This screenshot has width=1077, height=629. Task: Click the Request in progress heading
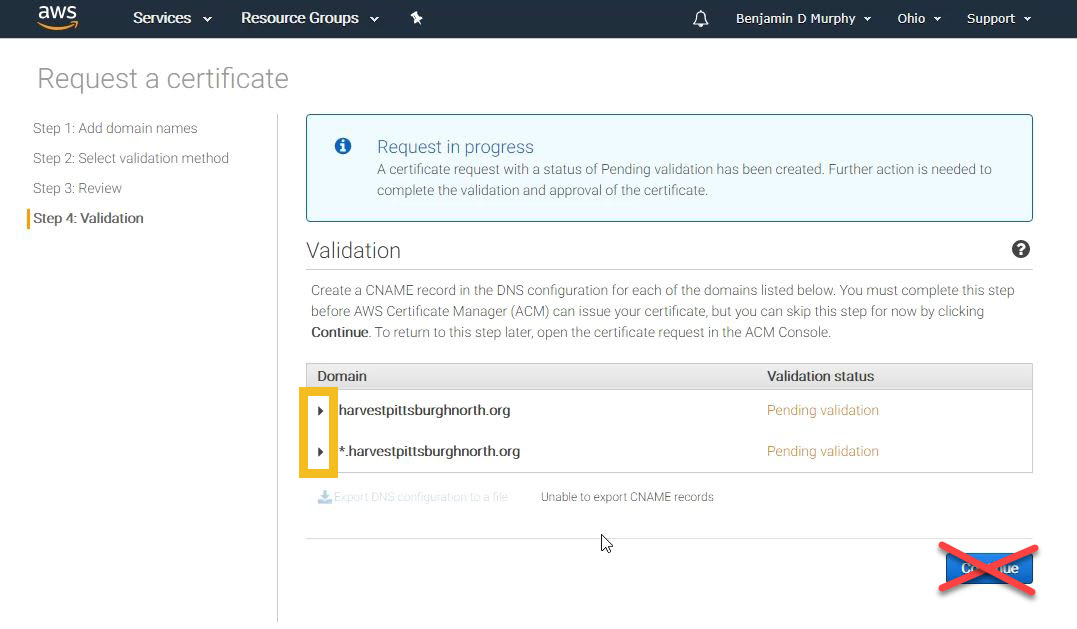[x=455, y=147]
